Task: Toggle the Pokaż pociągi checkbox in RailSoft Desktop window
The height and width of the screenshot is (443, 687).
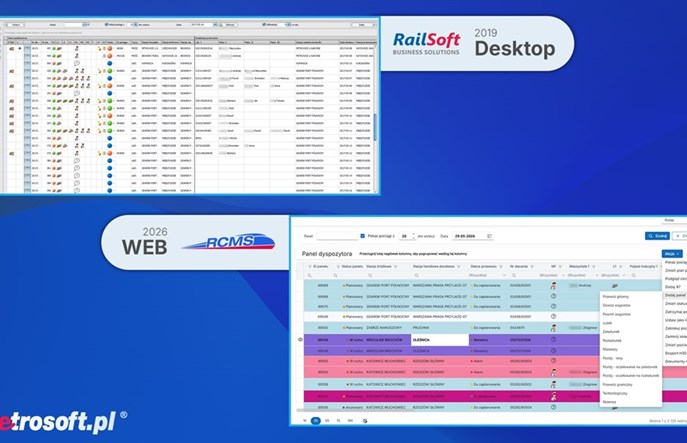Action: point(106,25)
